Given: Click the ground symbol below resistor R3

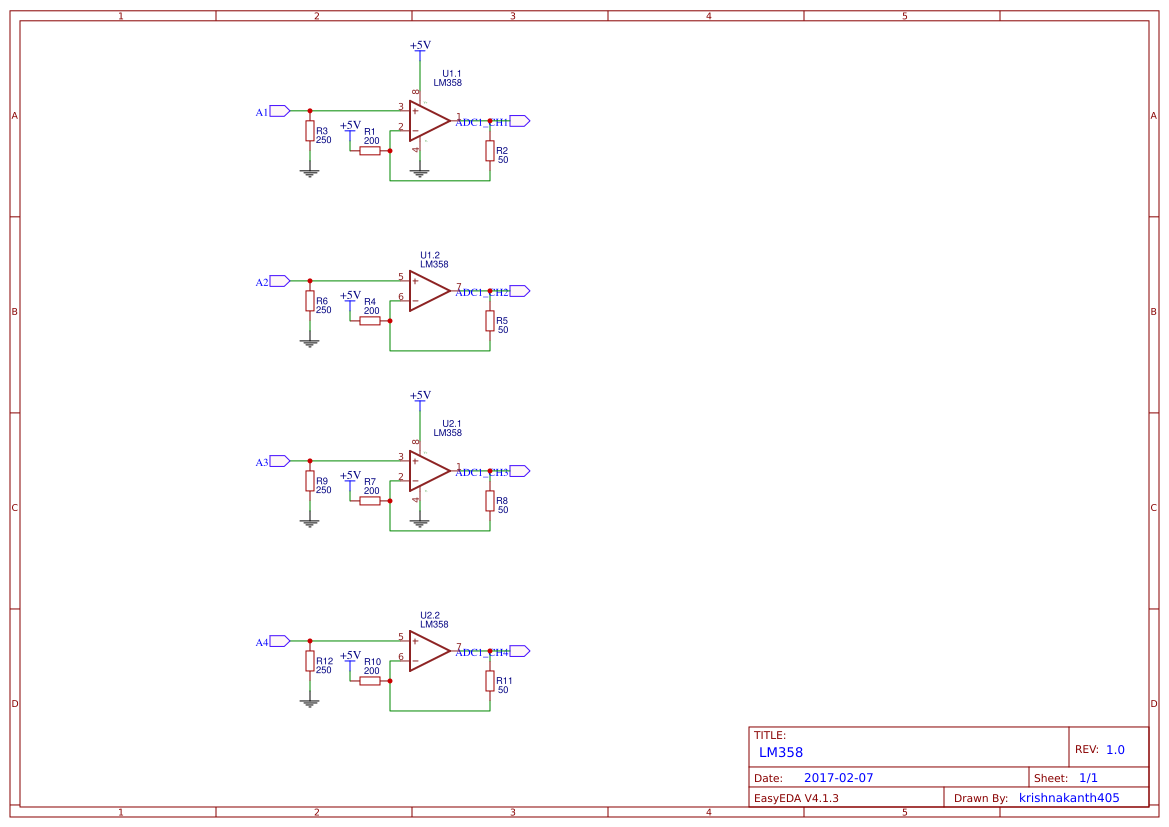Looking at the screenshot, I should (x=309, y=172).
